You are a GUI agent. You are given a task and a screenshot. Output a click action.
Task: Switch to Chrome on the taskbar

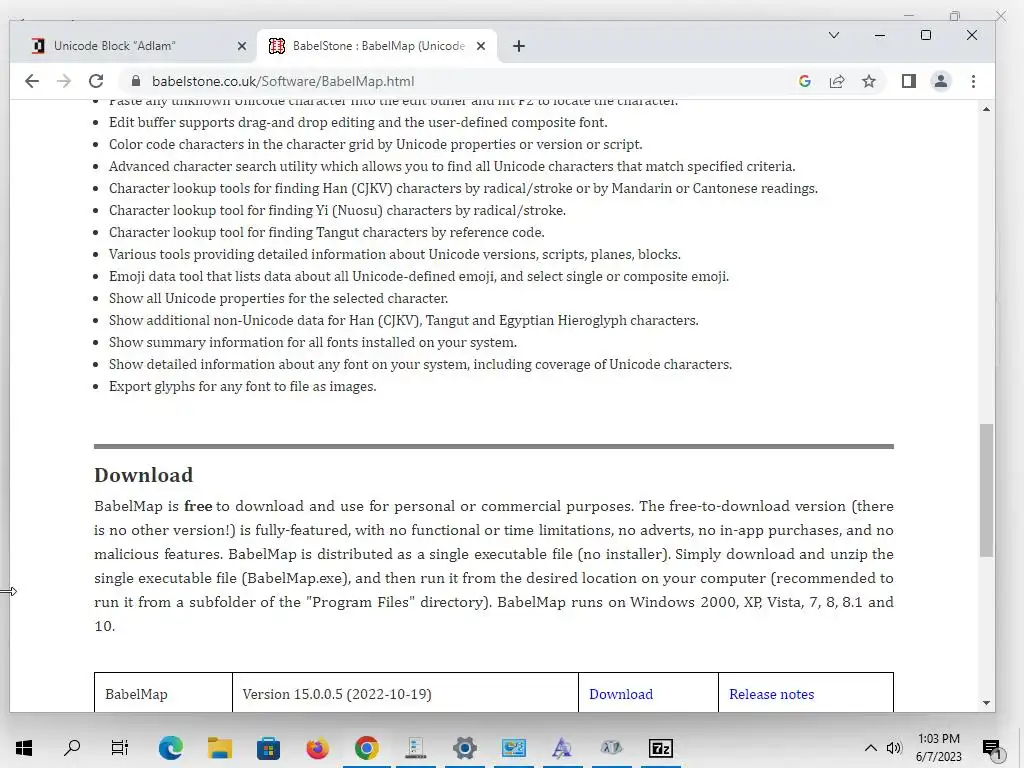pyautogui.click(x=366, y=748)
